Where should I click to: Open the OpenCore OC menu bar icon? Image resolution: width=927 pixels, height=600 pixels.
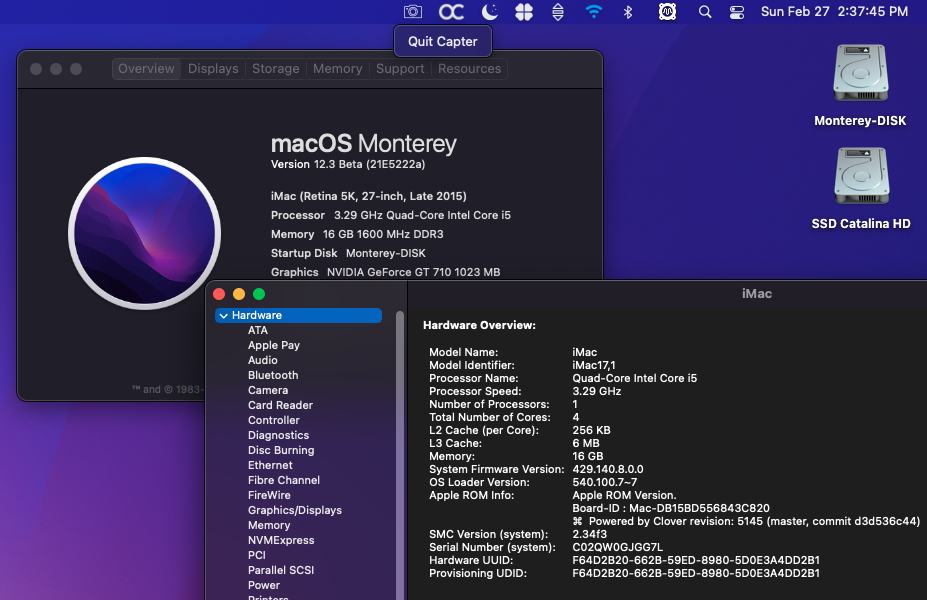[451, 12]
